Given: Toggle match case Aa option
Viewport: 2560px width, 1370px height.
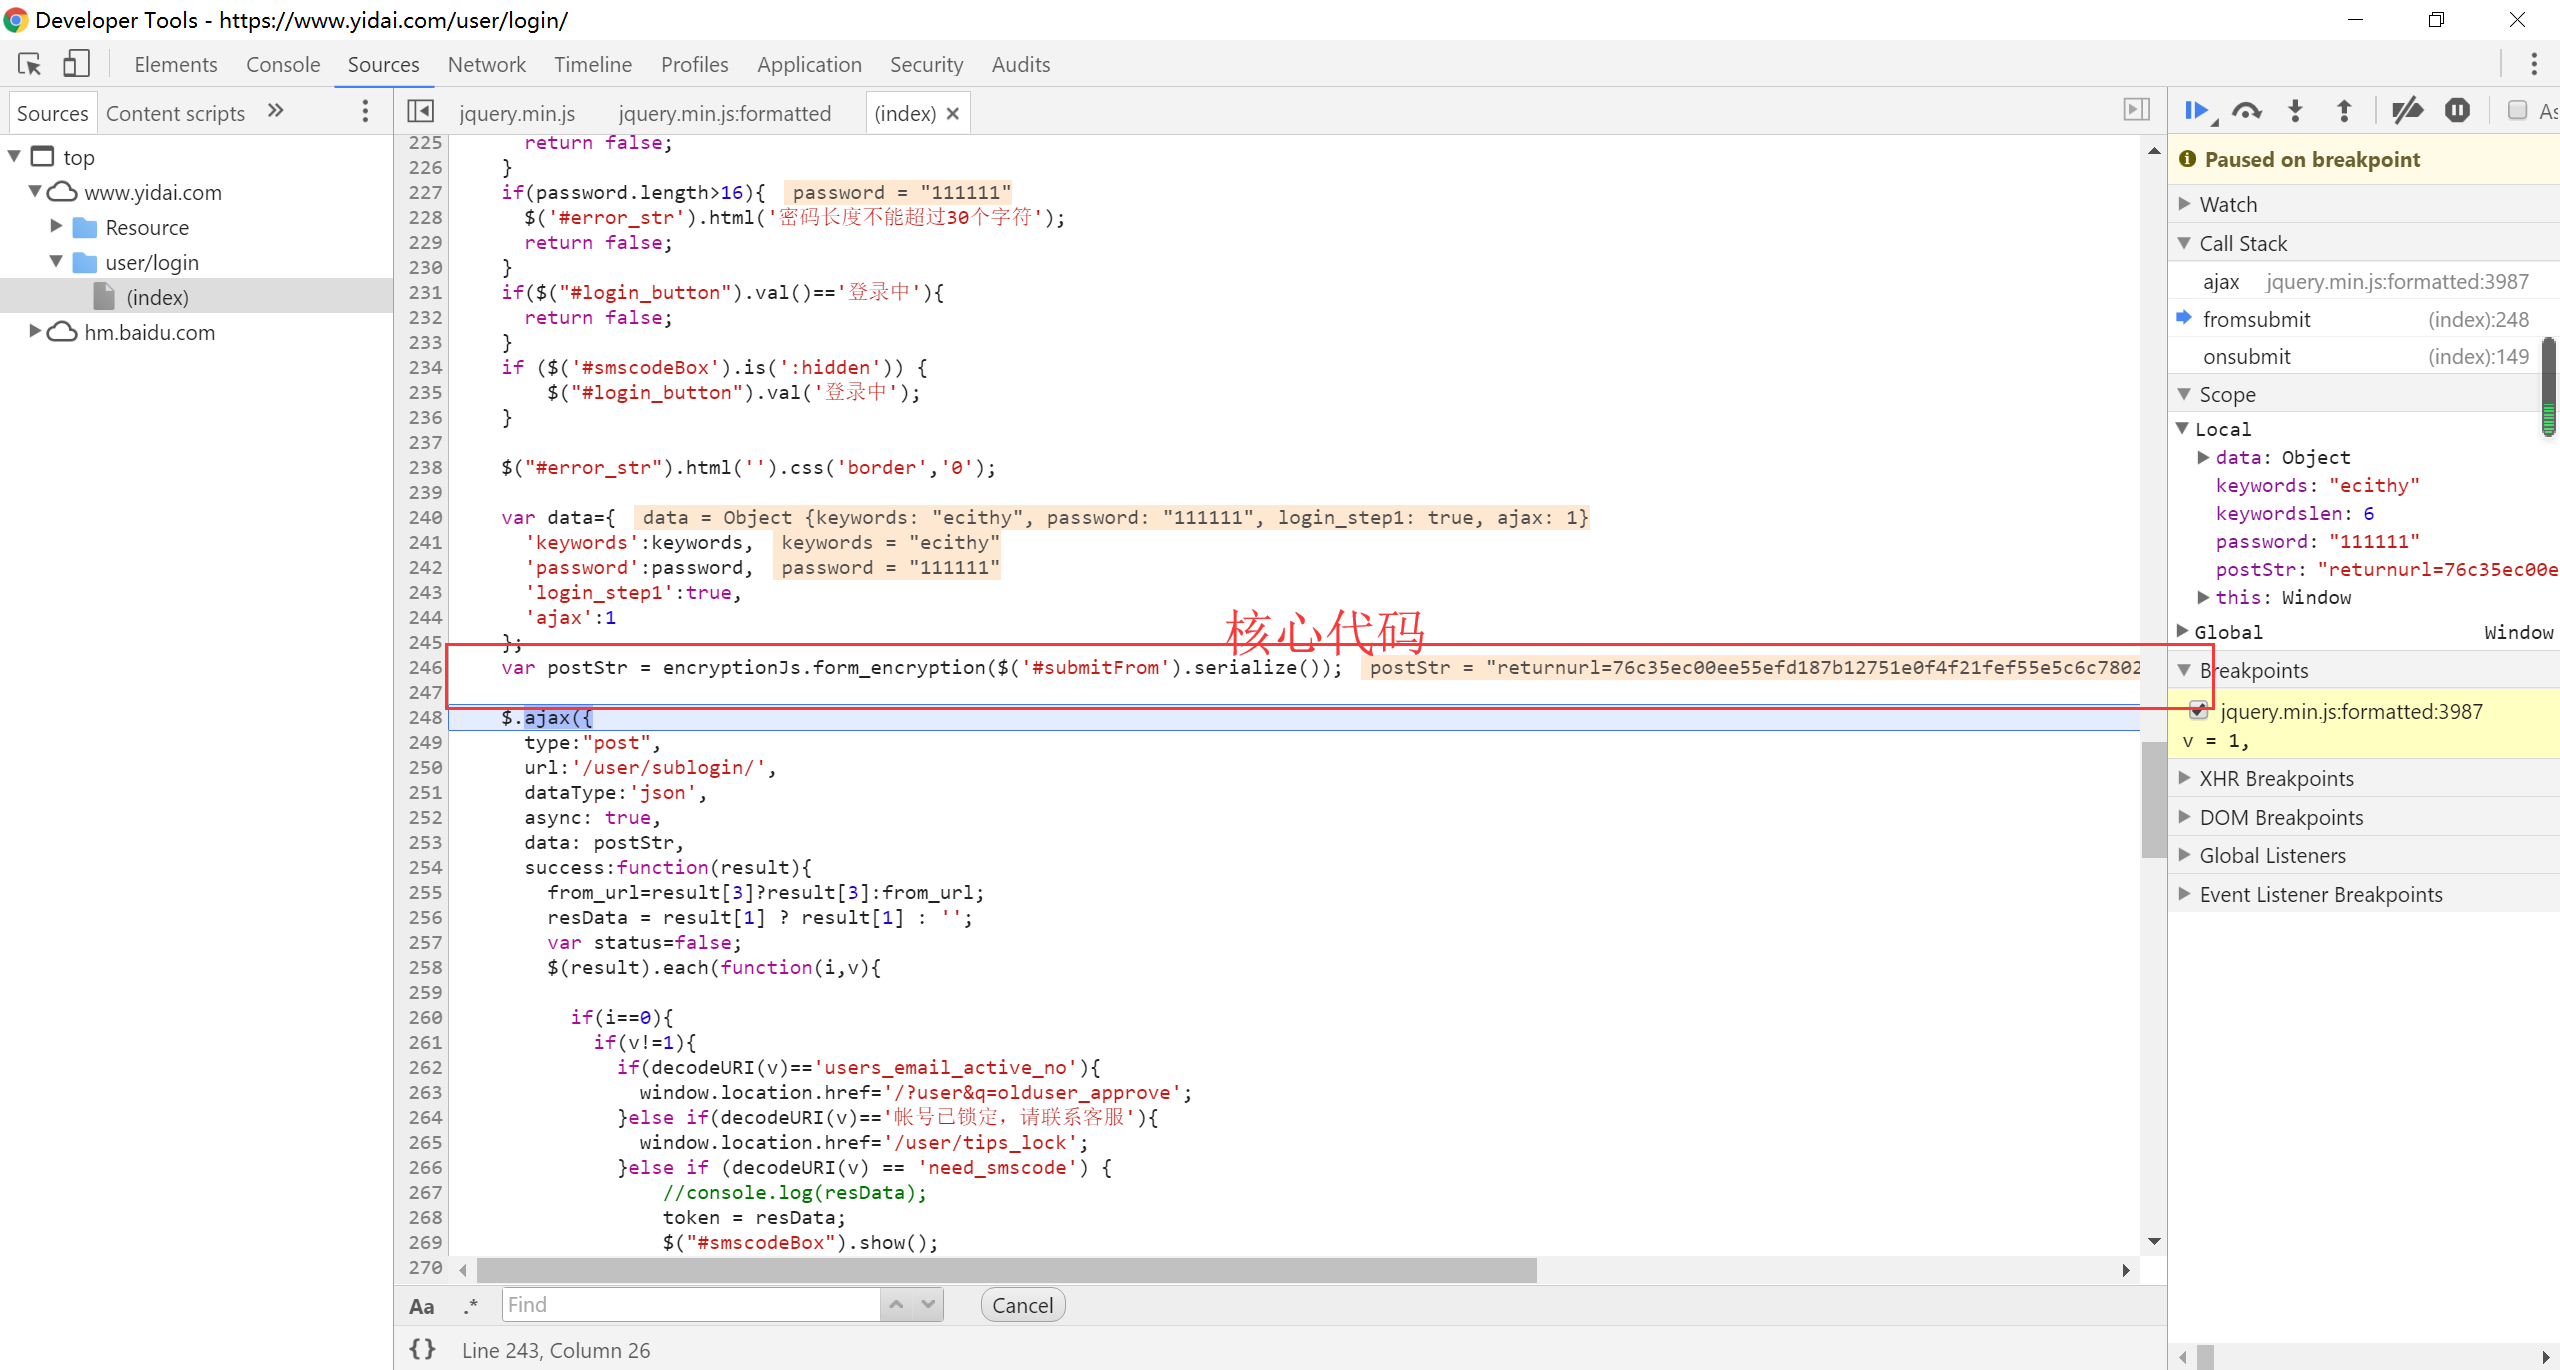Looking at the screenshot, I should pos(422,1306).
